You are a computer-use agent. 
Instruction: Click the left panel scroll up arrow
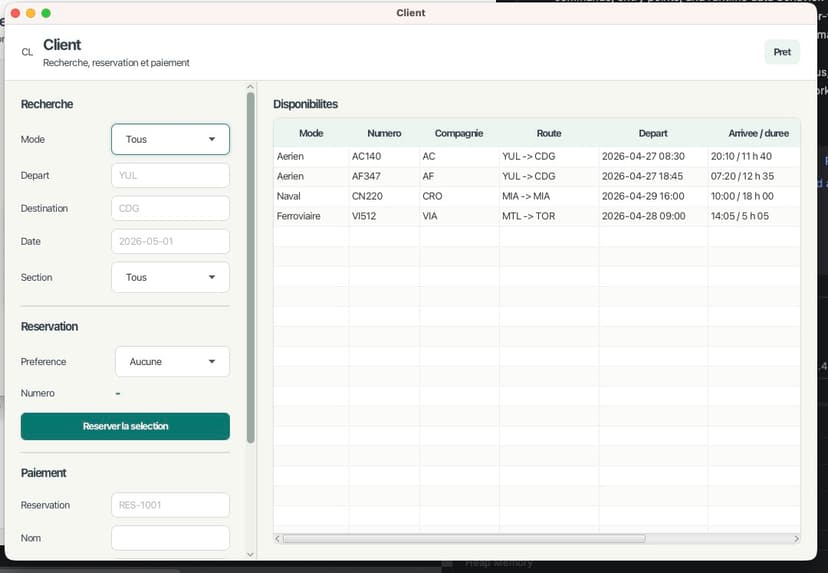point(250,87)
